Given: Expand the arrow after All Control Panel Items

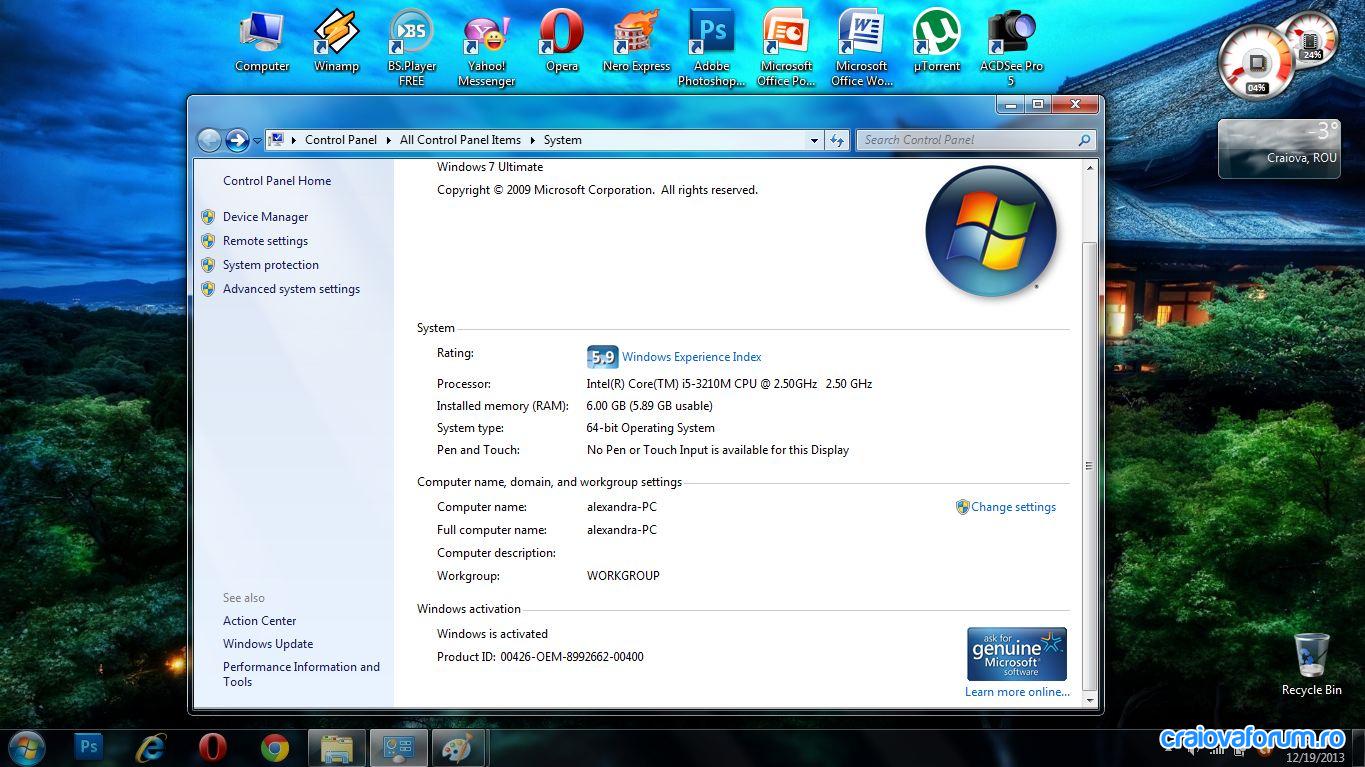Looking at the screenshot, I should pyautogui.click(x=533, y=140).
